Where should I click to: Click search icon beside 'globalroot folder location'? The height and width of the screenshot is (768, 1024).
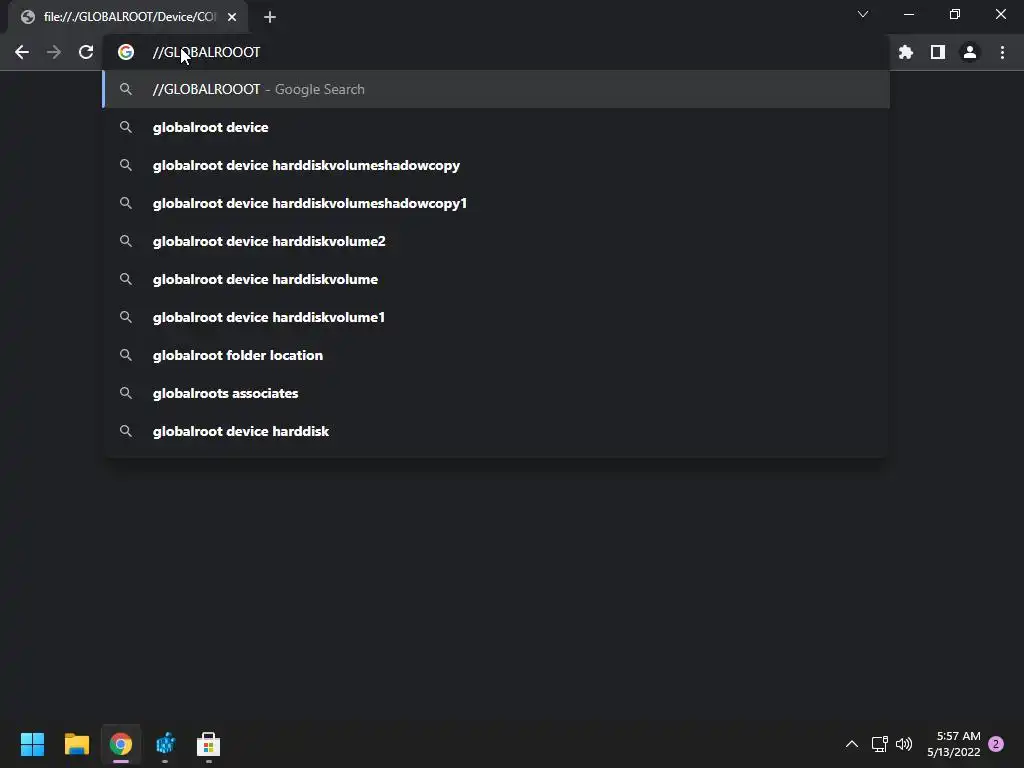coord(126,355)
